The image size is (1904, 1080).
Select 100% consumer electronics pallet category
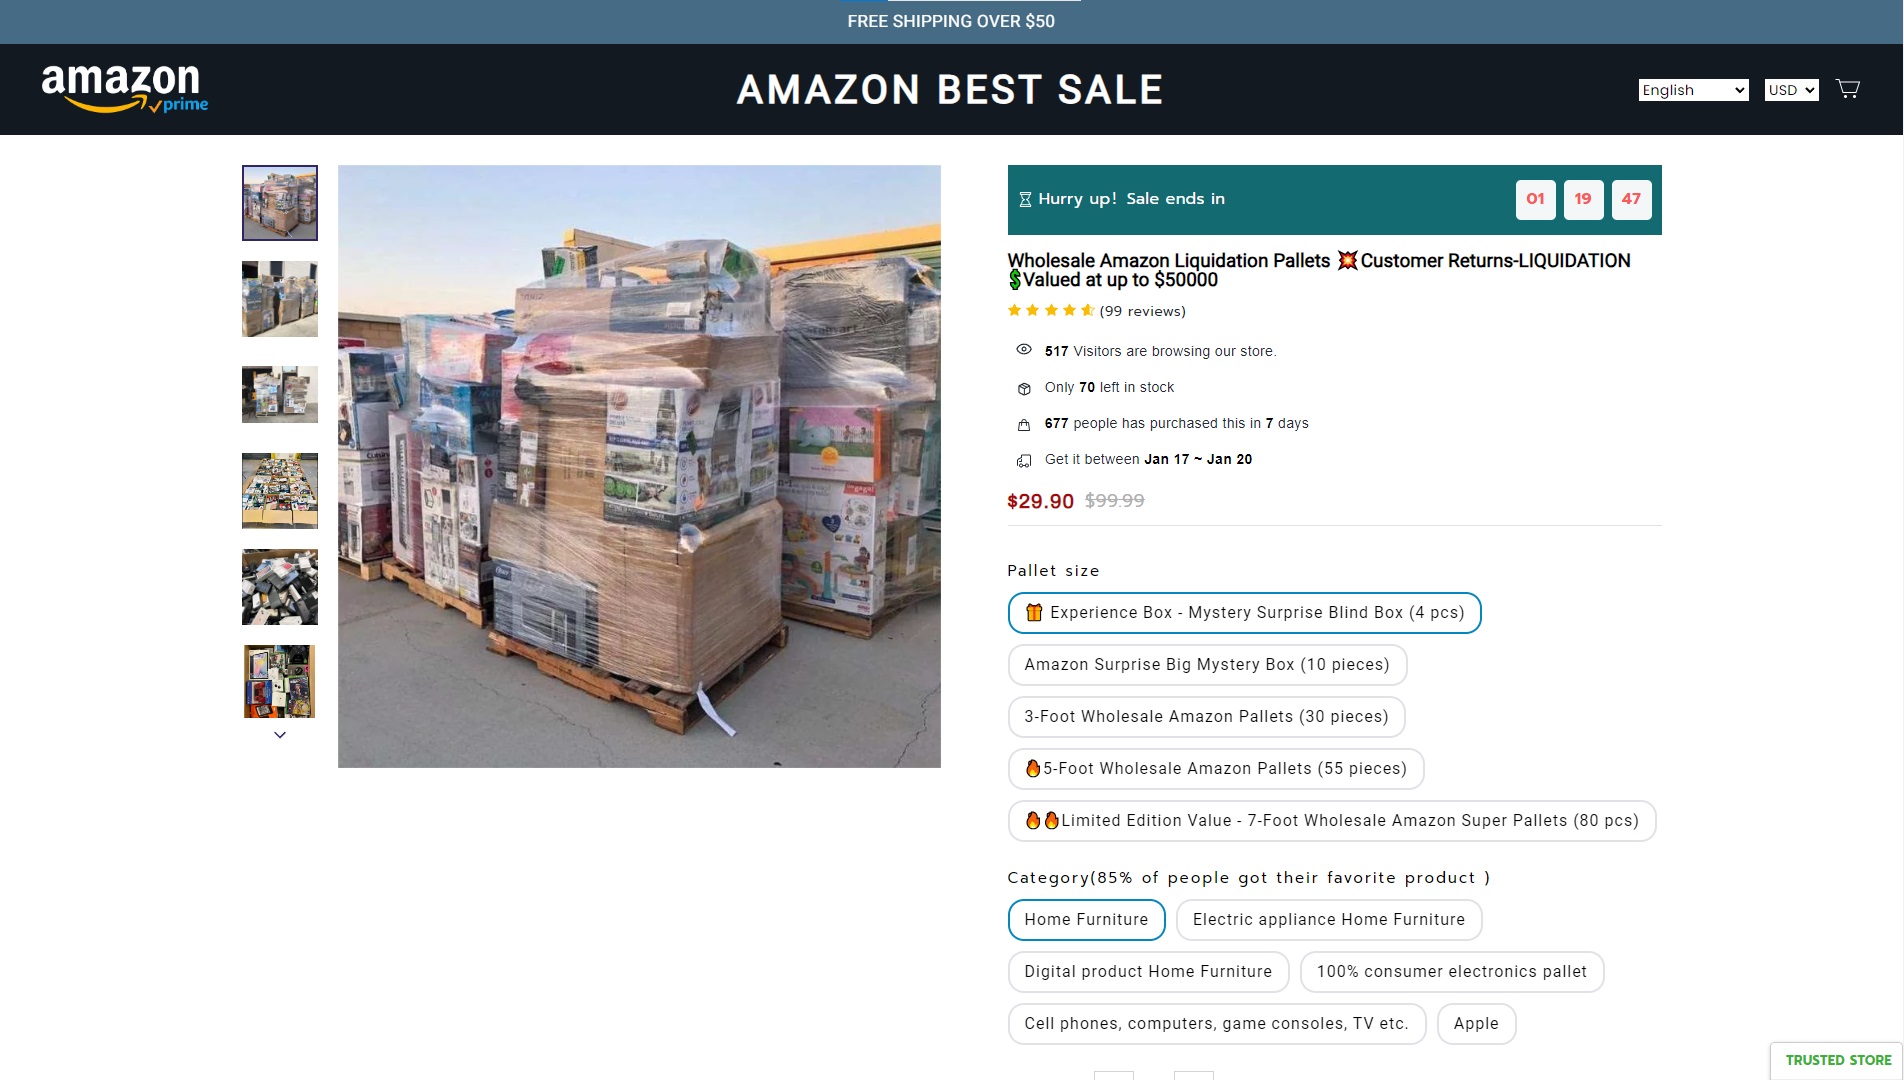pyautogui.click(x=1451, y=972)
